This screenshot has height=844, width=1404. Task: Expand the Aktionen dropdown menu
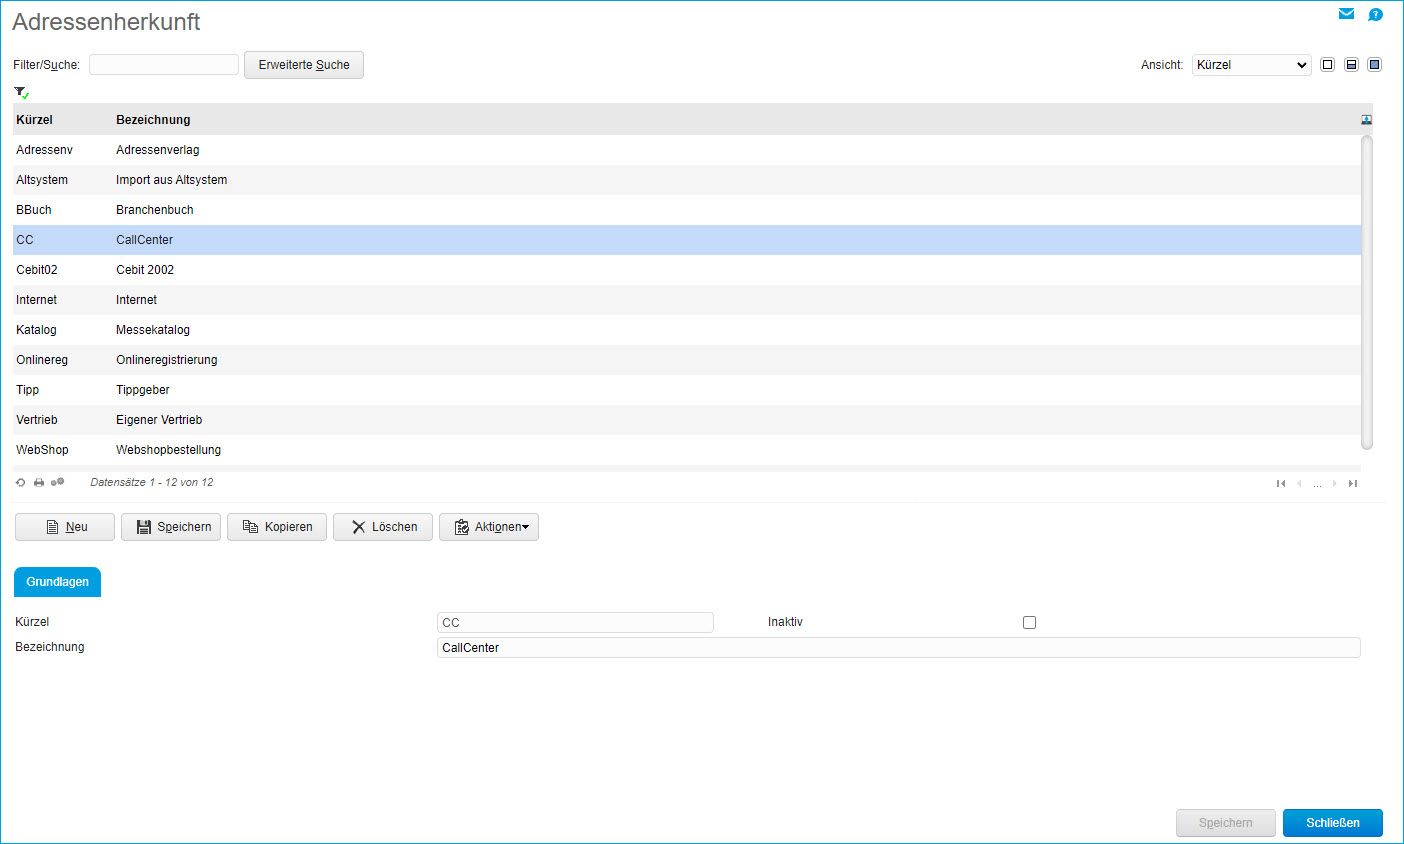coord(489,527)
